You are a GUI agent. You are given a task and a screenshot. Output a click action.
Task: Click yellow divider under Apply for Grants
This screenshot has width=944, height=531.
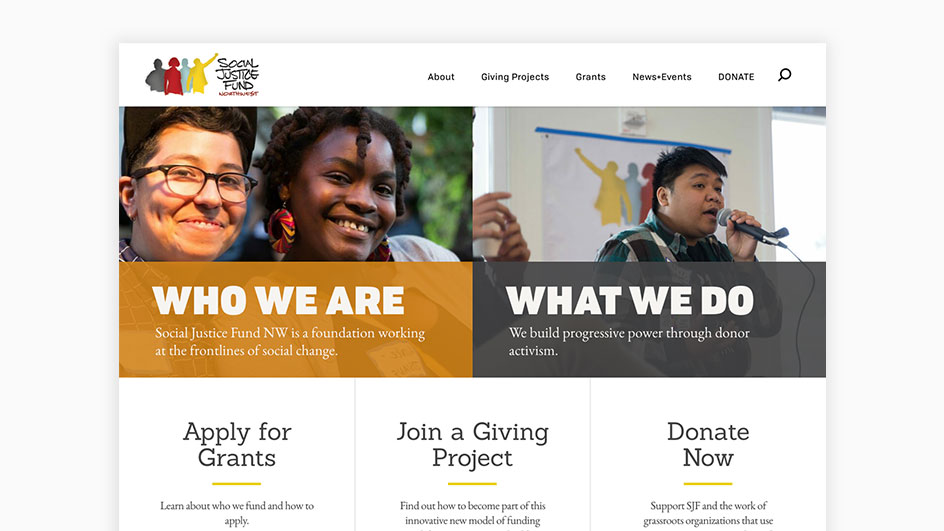pos(237,483)
